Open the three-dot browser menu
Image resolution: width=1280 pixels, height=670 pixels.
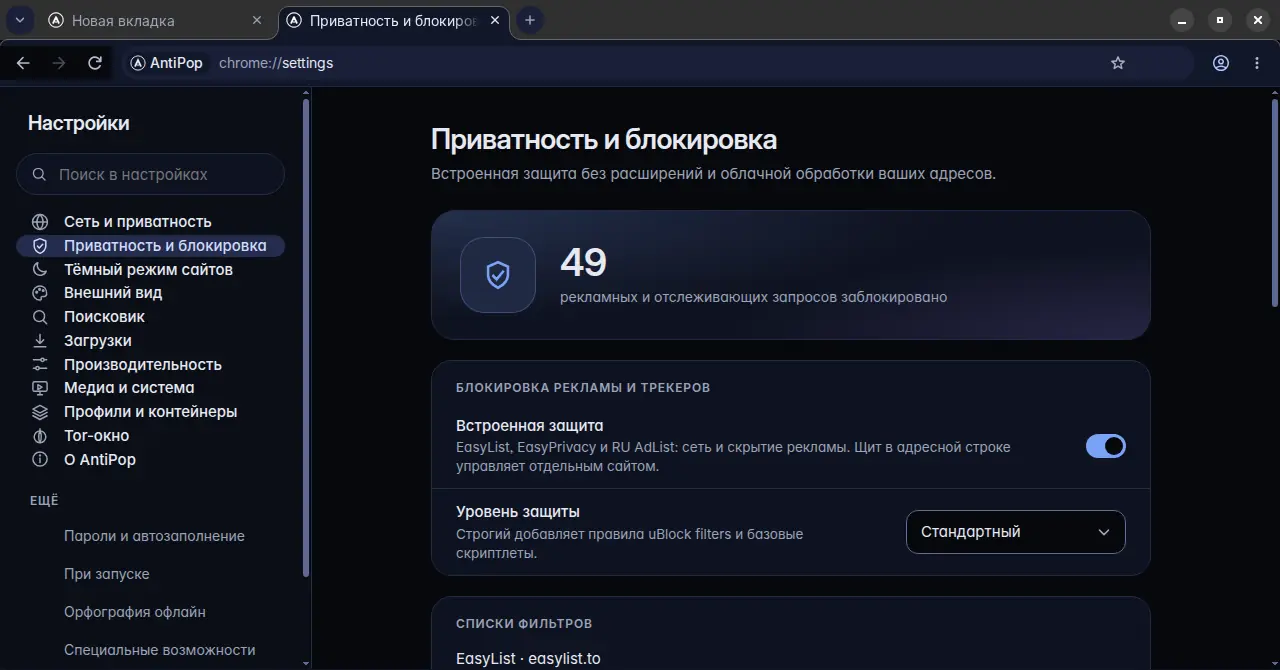[1257, 63]
